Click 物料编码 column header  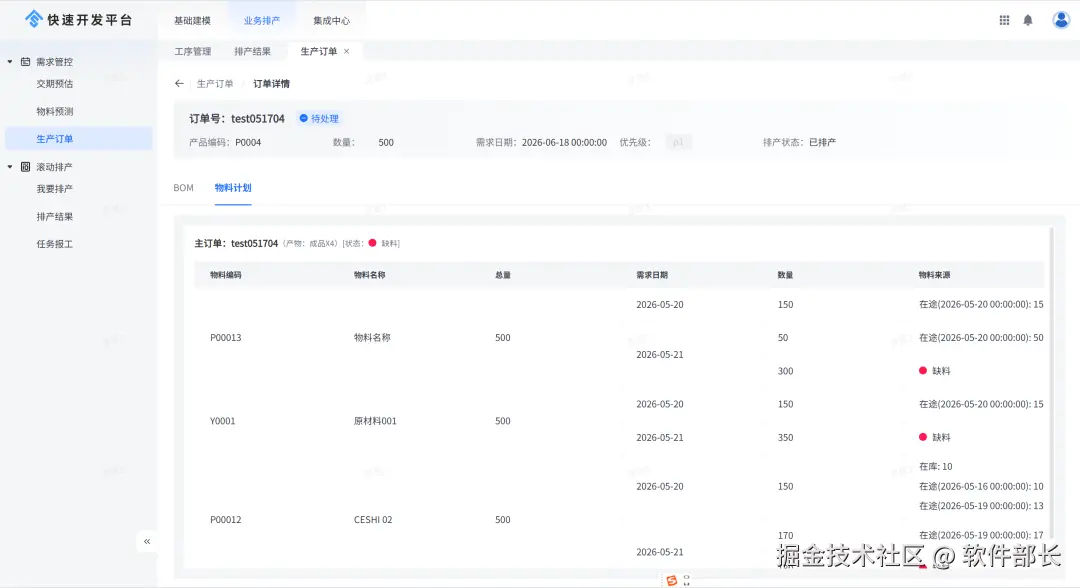click(226, 275)
